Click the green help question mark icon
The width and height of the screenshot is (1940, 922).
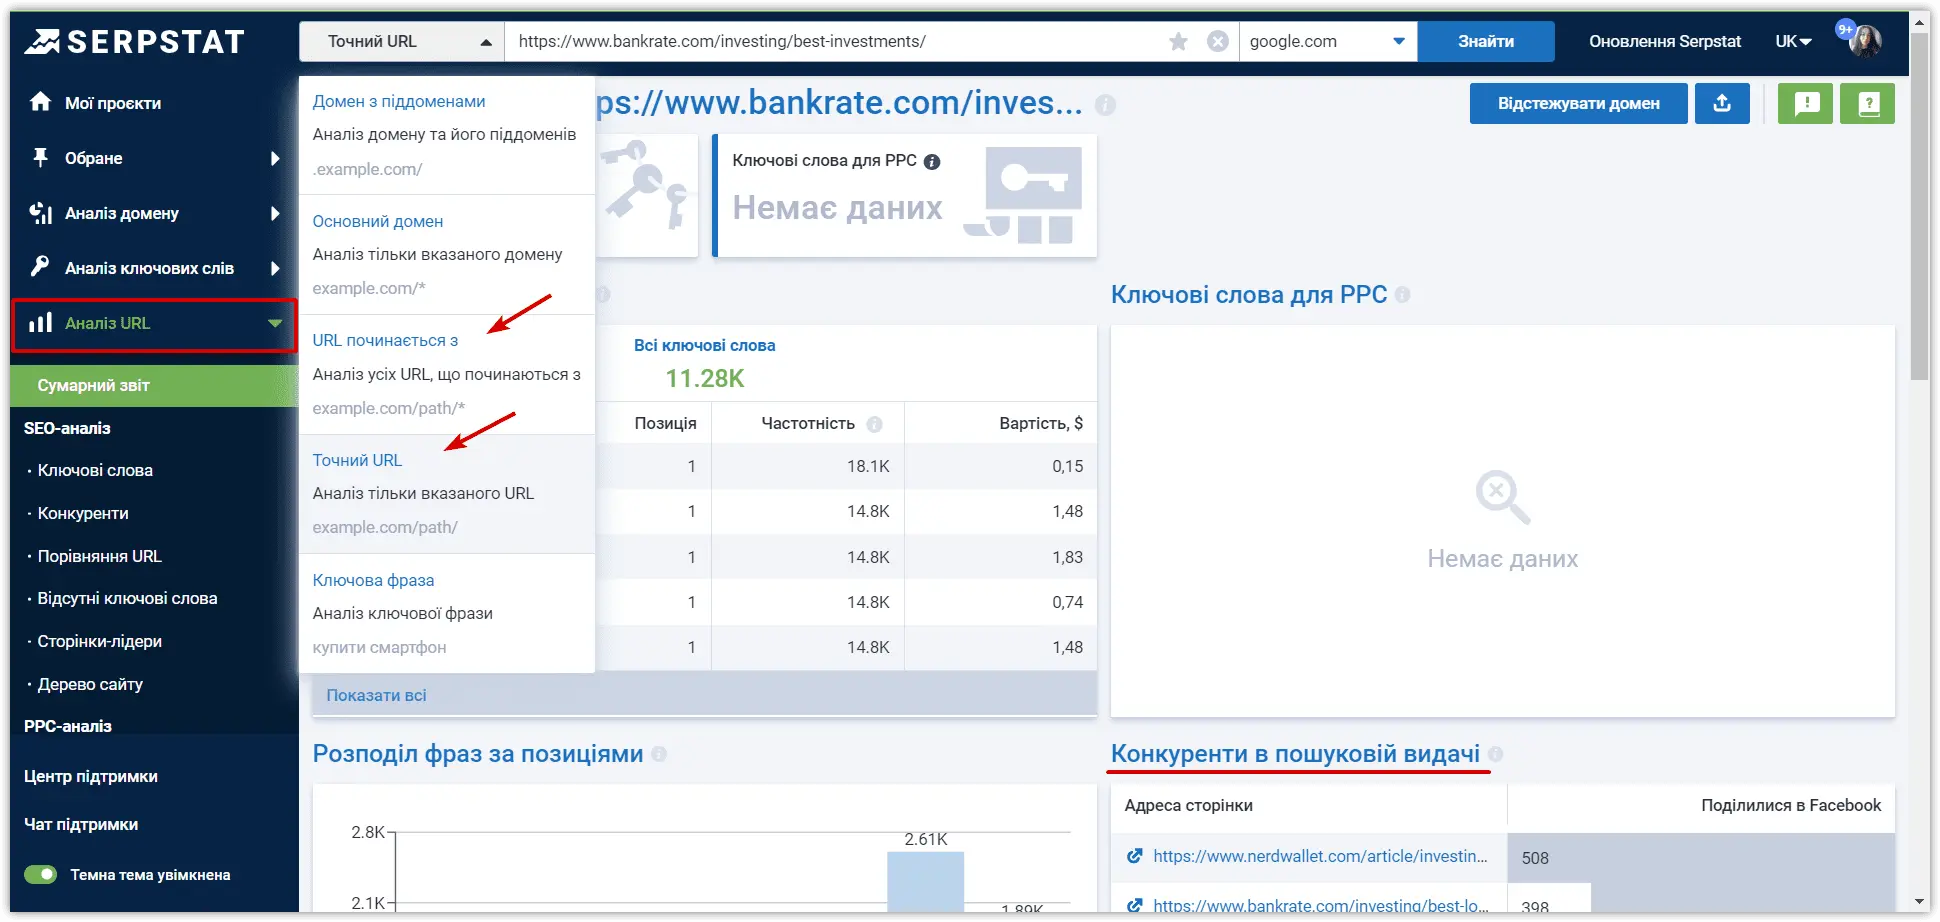[1868, 103]
